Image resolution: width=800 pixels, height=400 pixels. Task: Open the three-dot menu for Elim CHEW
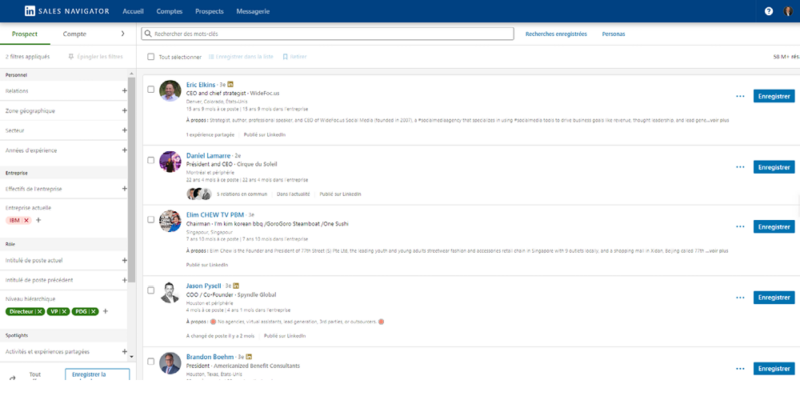click(x=740, y=227)
